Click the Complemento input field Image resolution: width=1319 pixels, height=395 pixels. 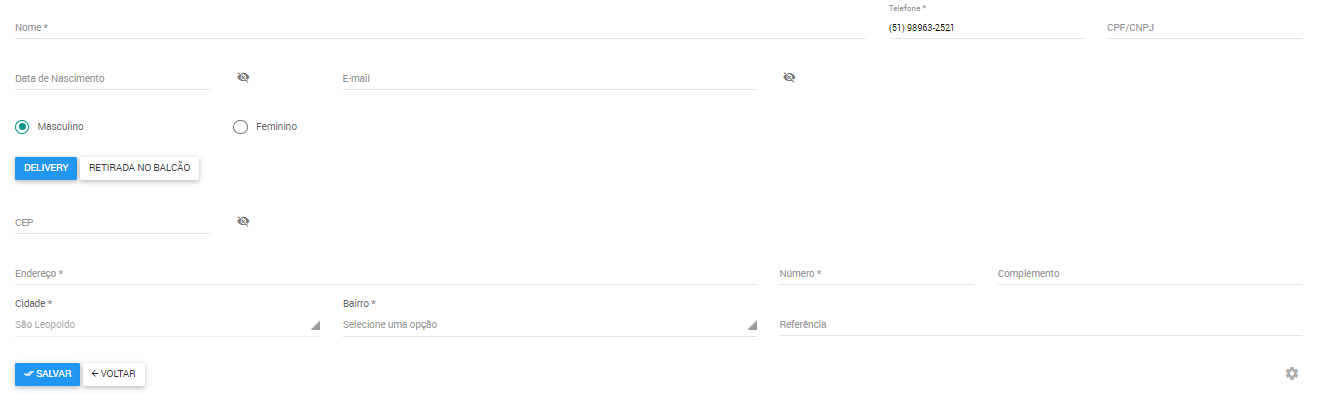point(1150,273)
